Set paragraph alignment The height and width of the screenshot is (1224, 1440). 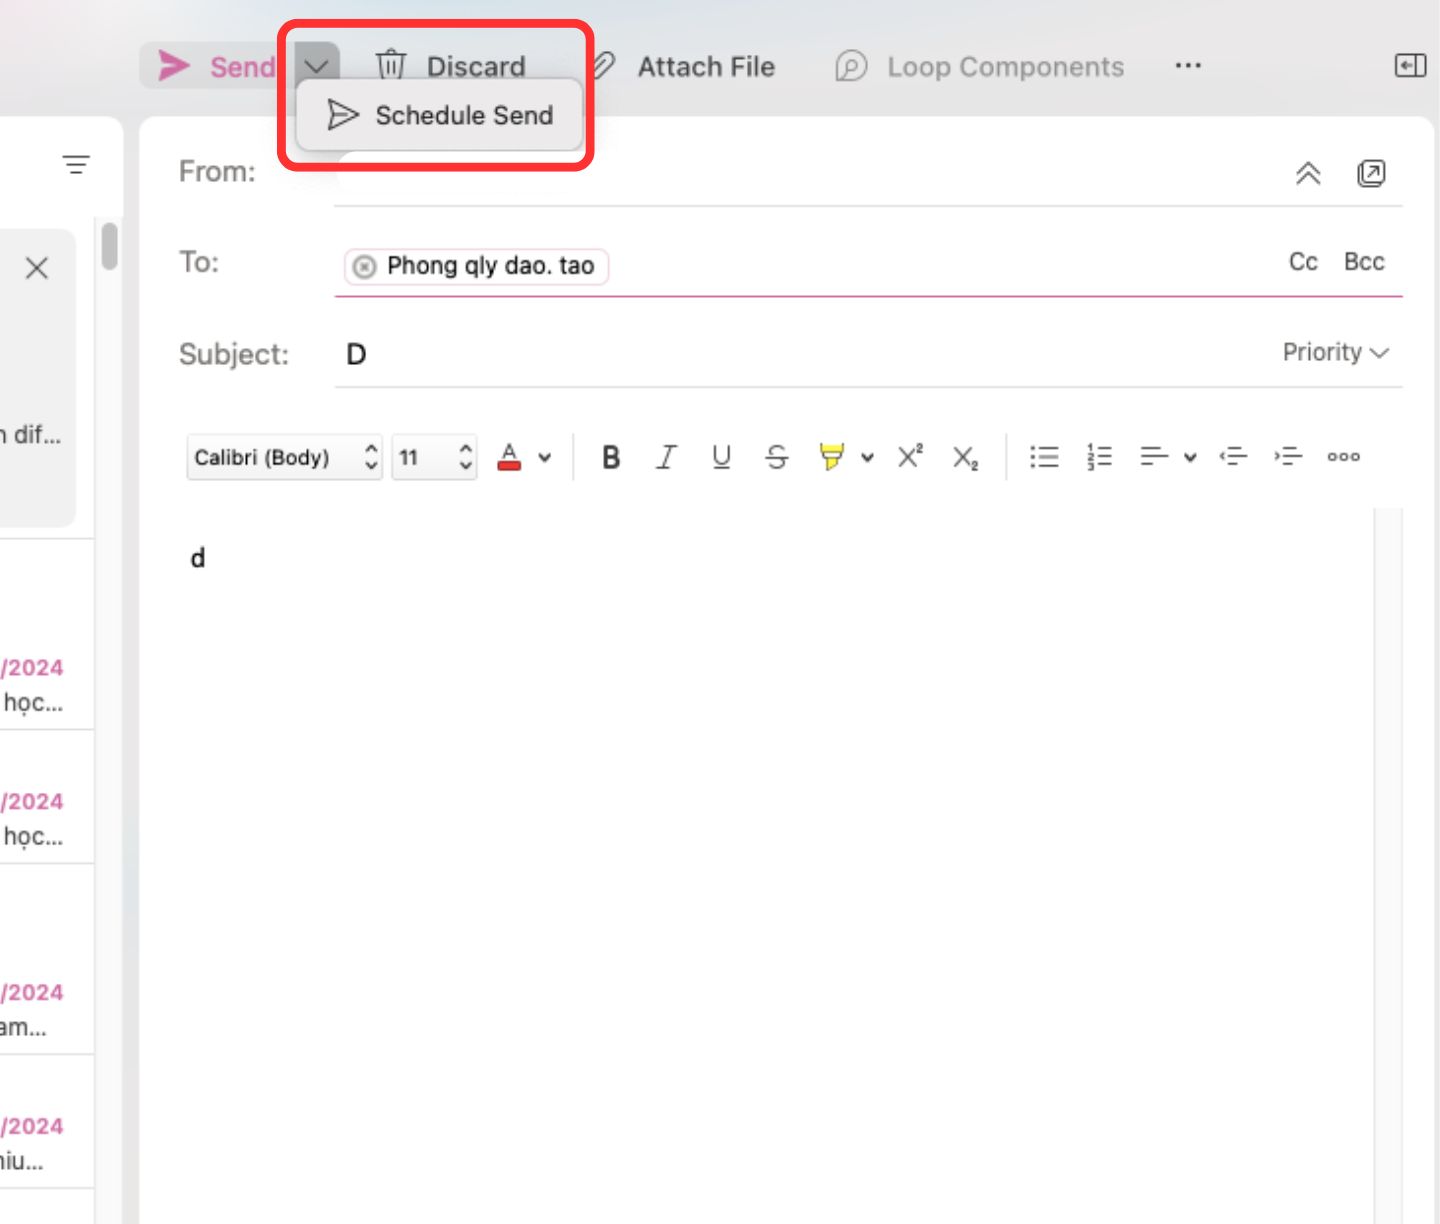point(1154,457)
